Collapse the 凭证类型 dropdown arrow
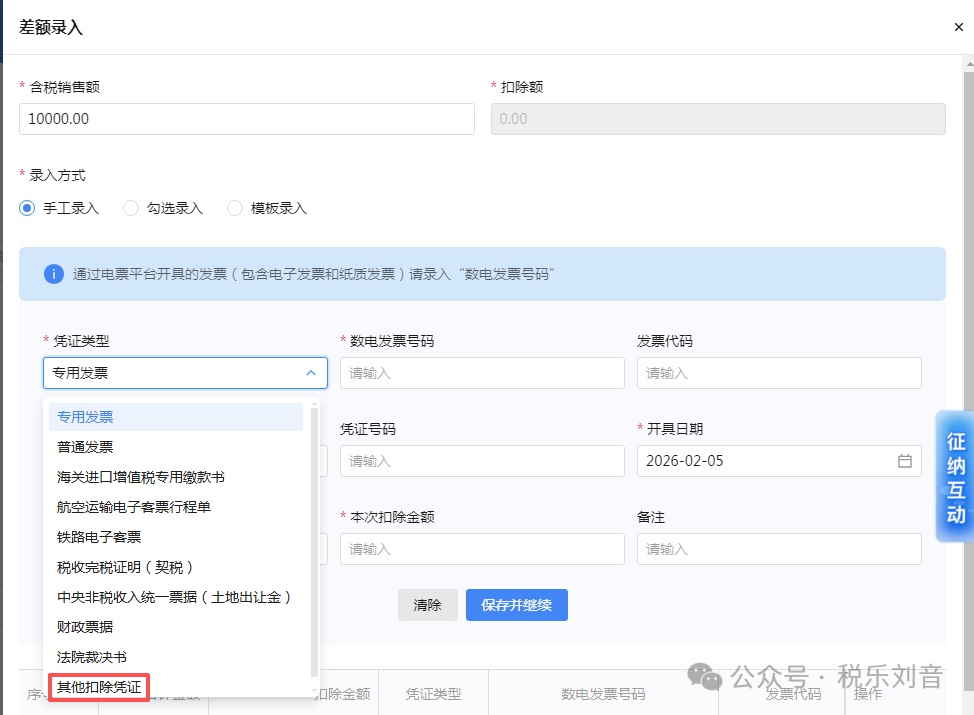Viewport: 974px width, 715px height. point(311,373)
